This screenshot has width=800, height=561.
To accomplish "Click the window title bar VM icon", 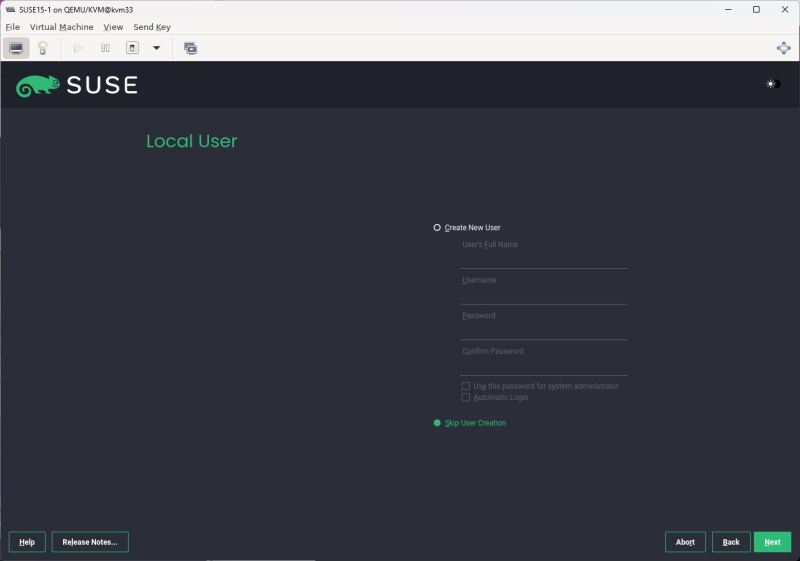I will [10, 10].
